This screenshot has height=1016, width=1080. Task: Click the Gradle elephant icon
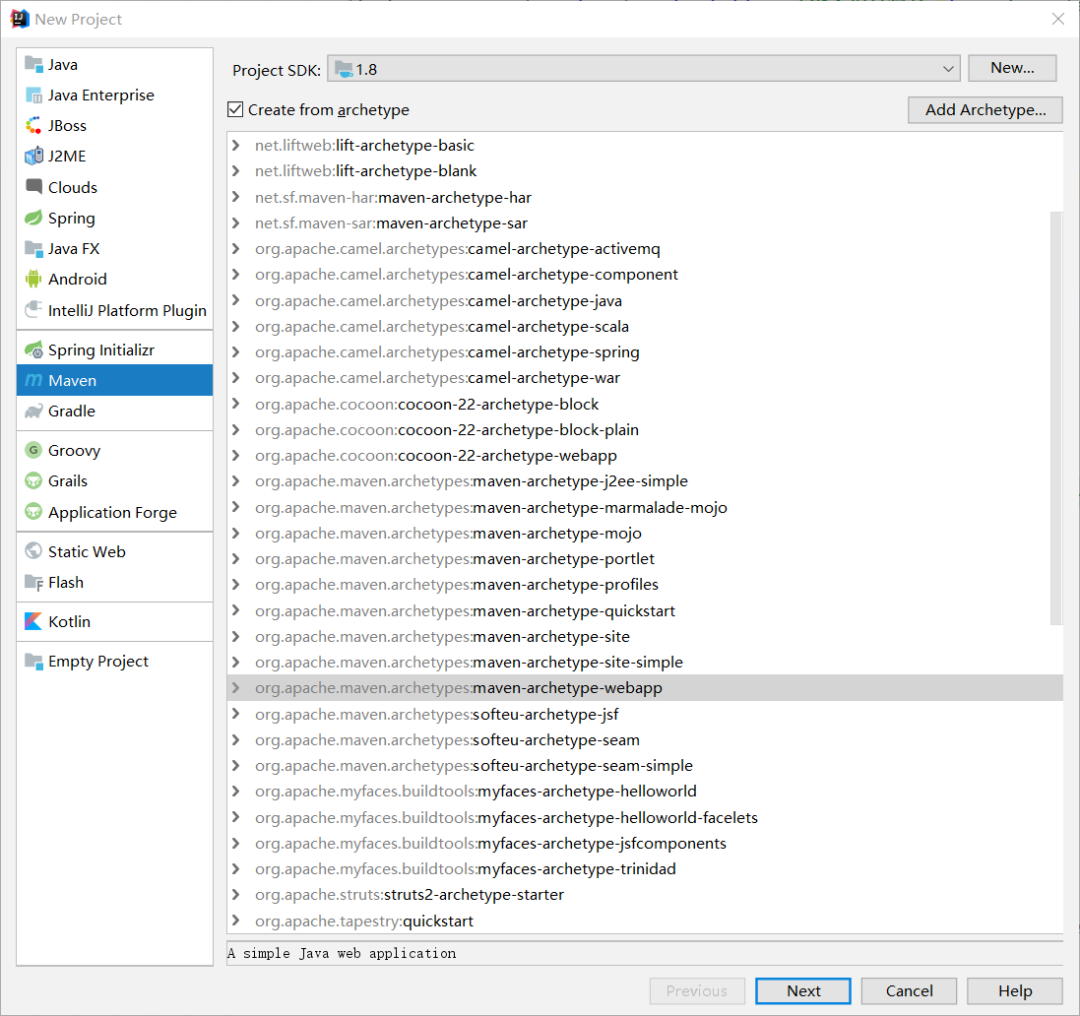pyautogui.click(x=33, y=411)
